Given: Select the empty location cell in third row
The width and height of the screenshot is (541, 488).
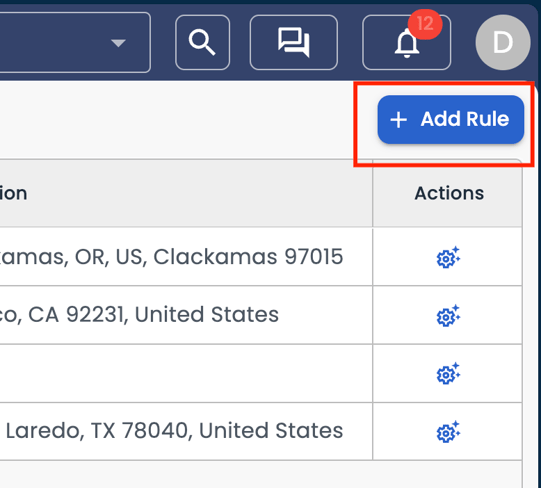Looking at the screenshot, I should 186,373.
